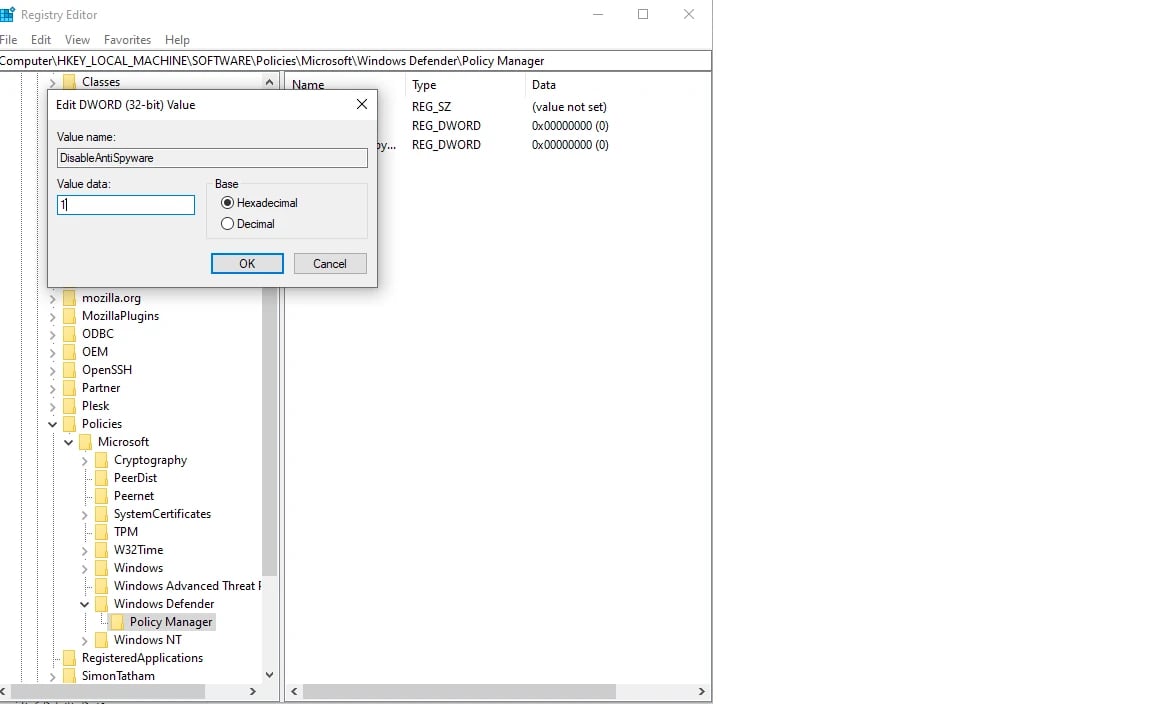The height and width of the screenshot is (704, 1152).
Task: Expand the mozilla.org key
Action: pyautogui.click(x=52, y=298)
